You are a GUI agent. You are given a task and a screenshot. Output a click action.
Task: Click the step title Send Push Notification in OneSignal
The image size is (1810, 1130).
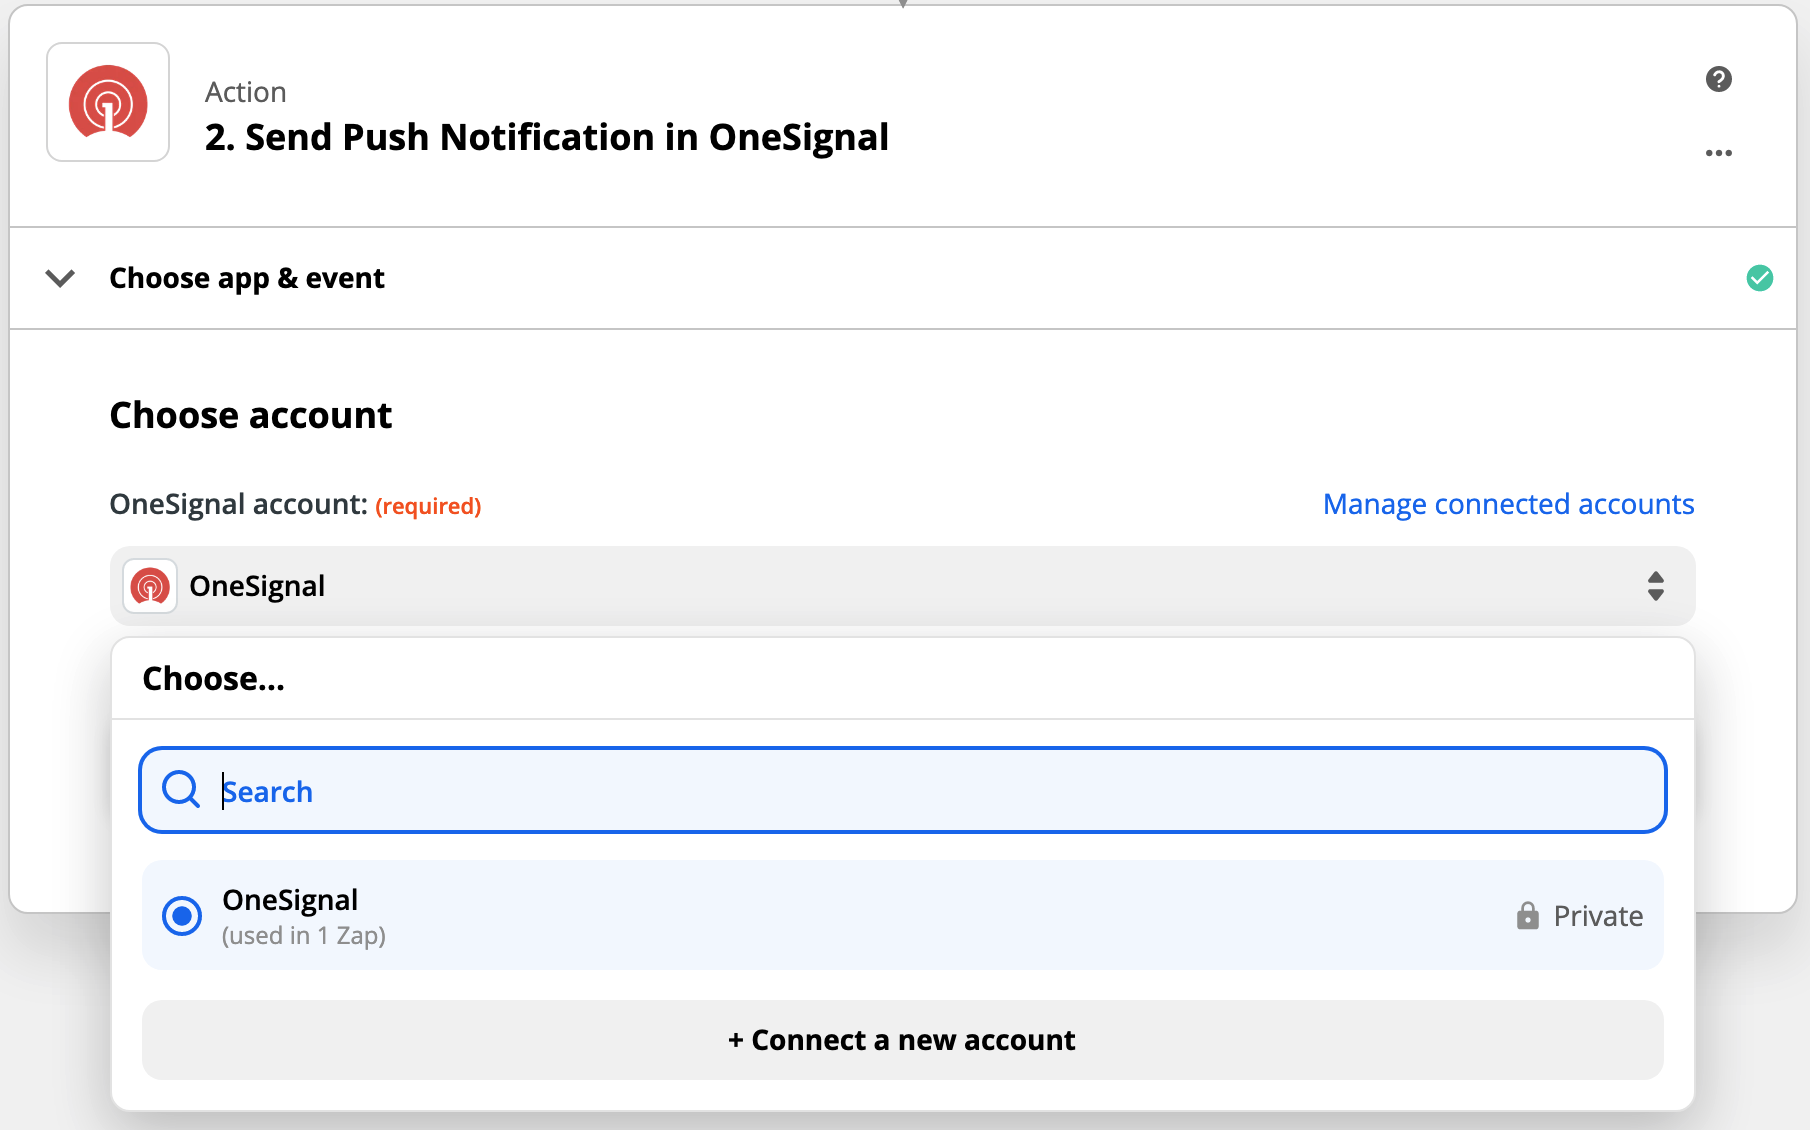546,137
